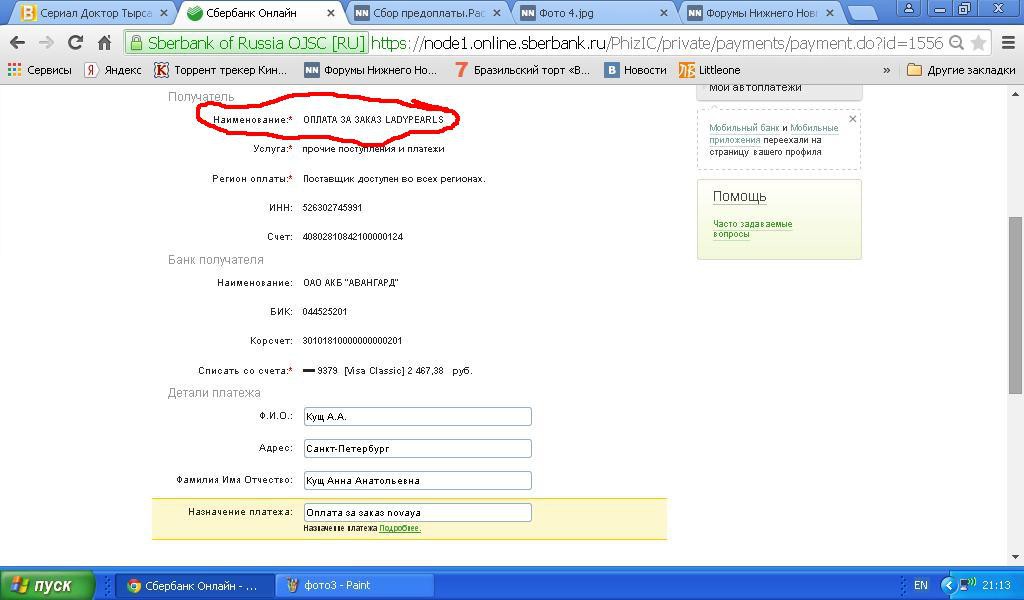Click the zoom magnifier in address bar
This screenshot has width=1024, height=600.
coord(956,43)
